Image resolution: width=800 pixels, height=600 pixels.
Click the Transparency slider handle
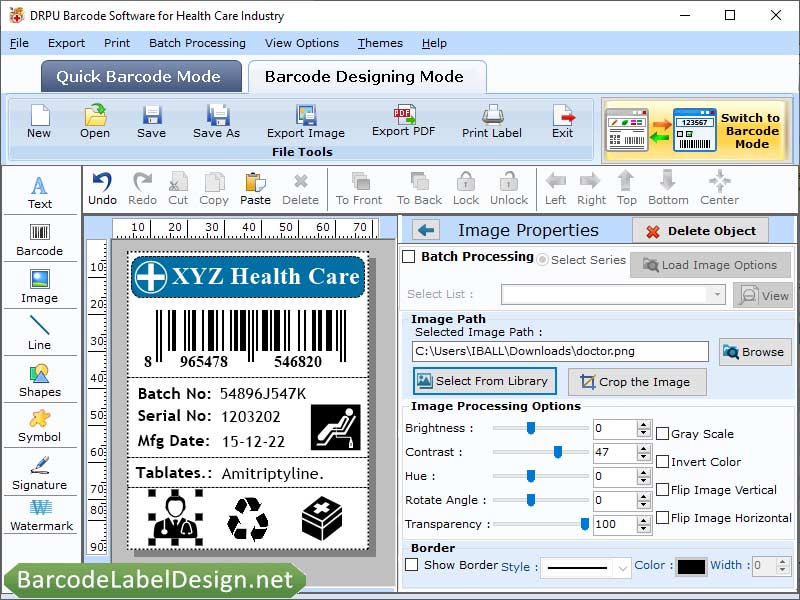tap(585, 524)
